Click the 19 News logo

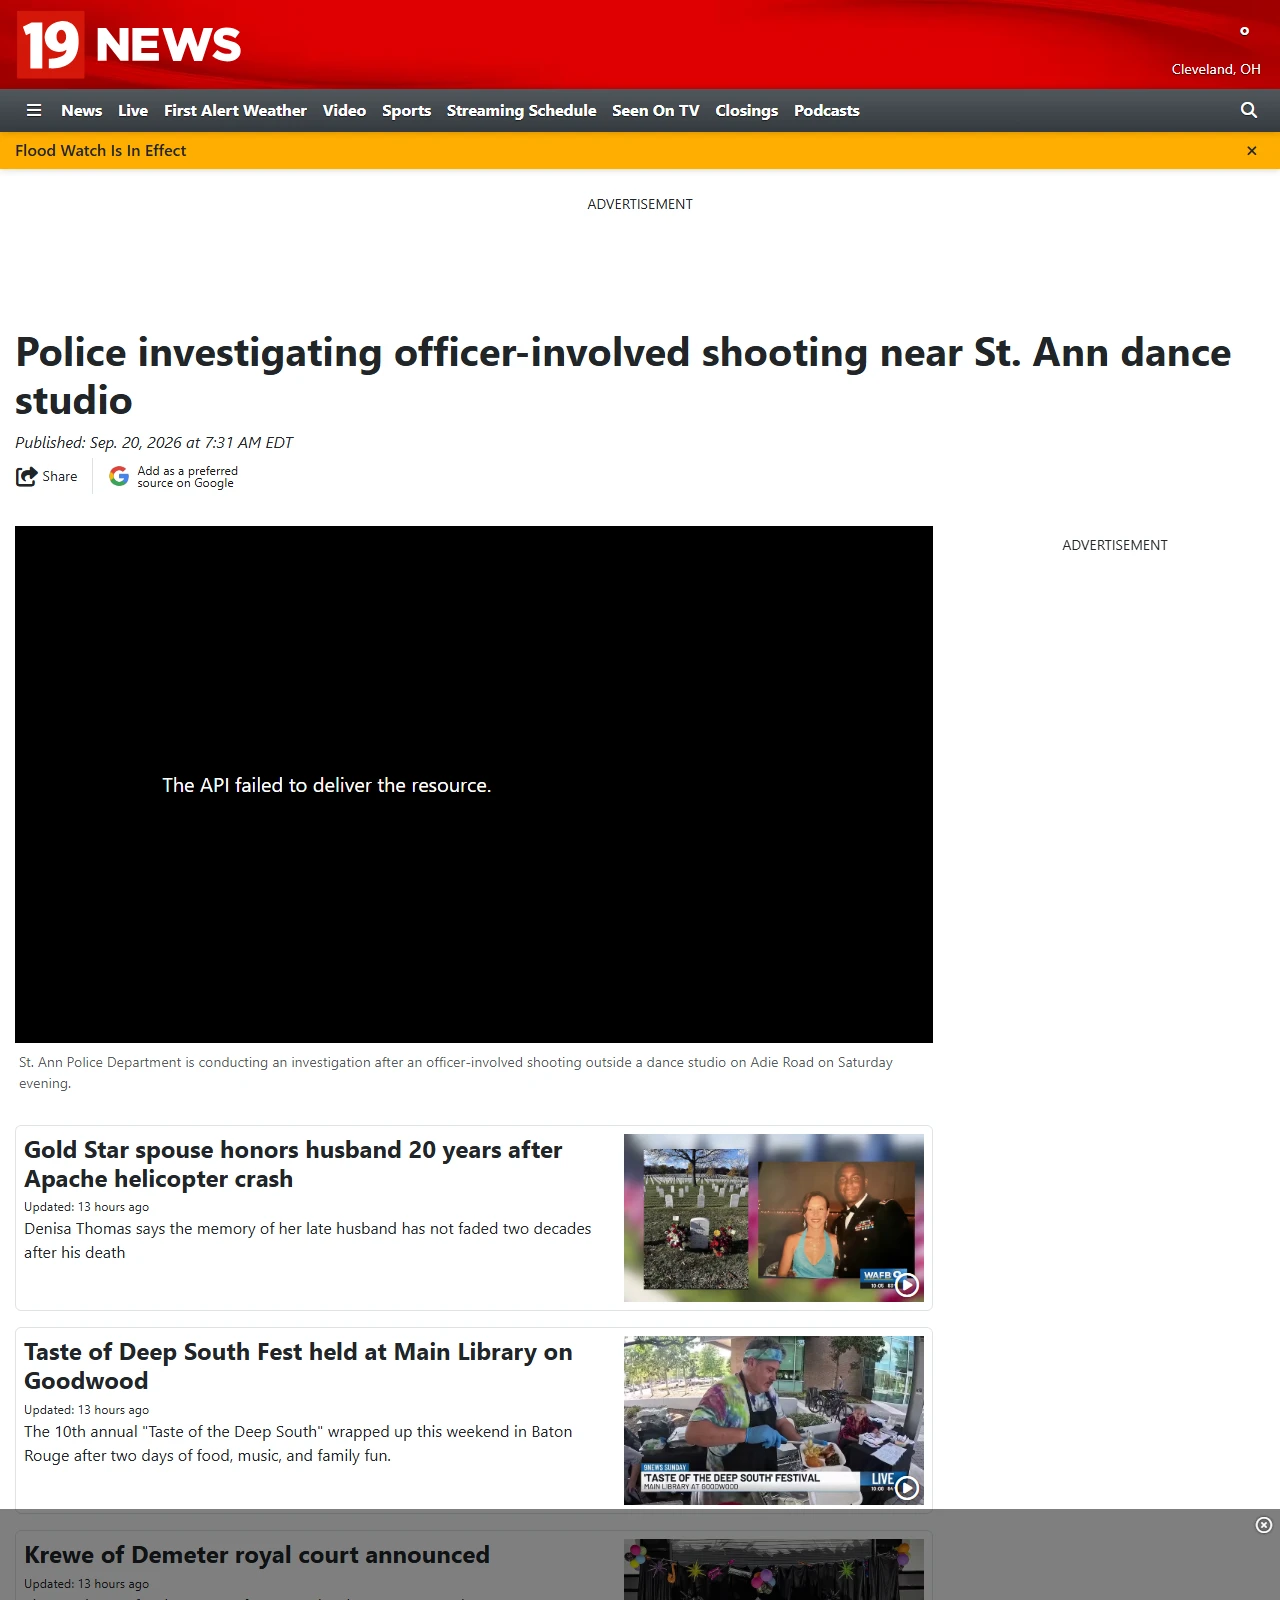[130, 44]
